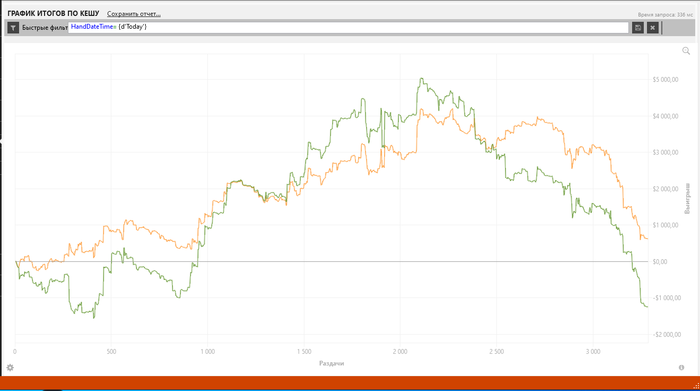Viewport: 700px width, 391px height.
Task: Click the window resize grip in corner
Action: [x=696, y=387]
